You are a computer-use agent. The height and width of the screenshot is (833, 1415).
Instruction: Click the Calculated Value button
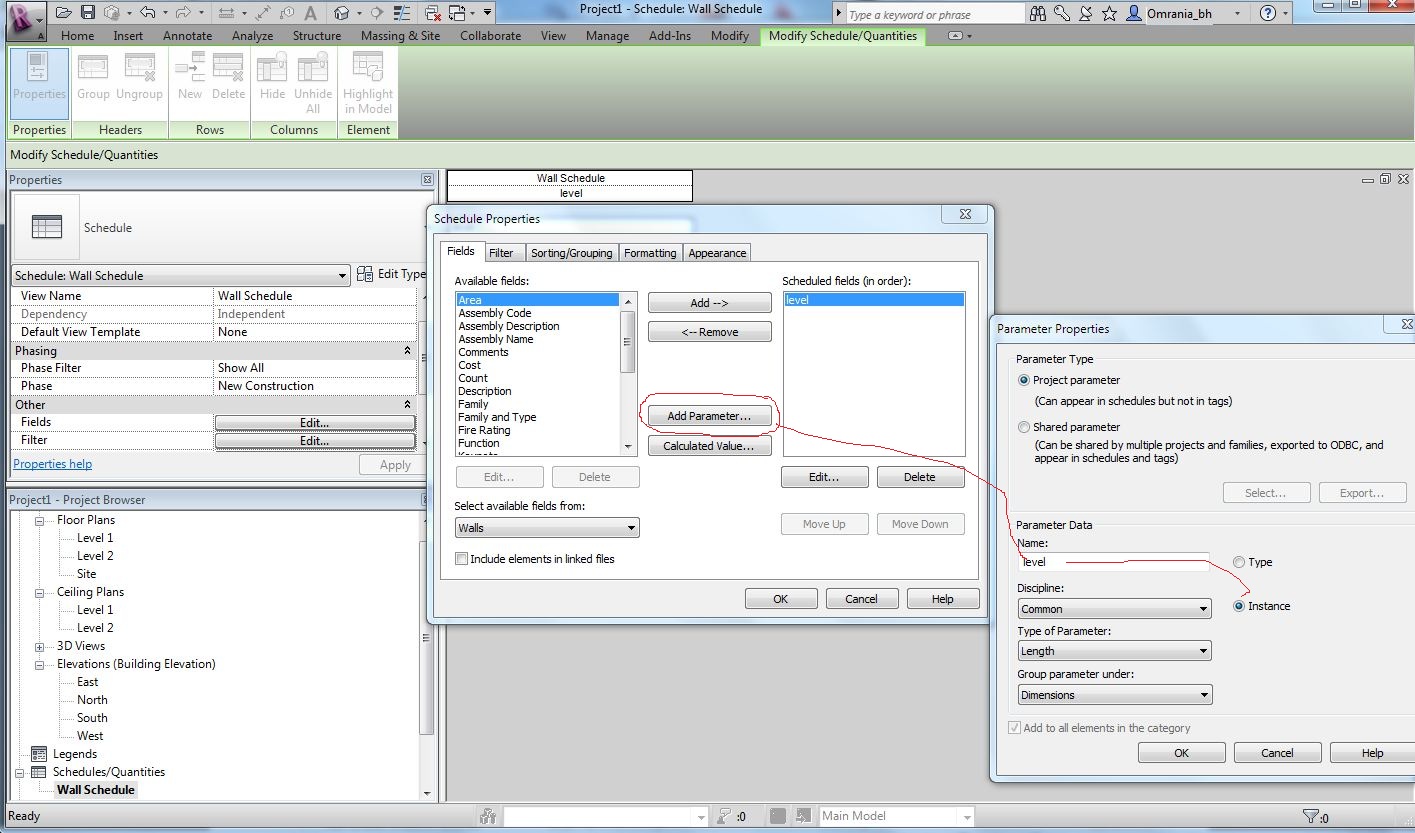coord(708,446)
